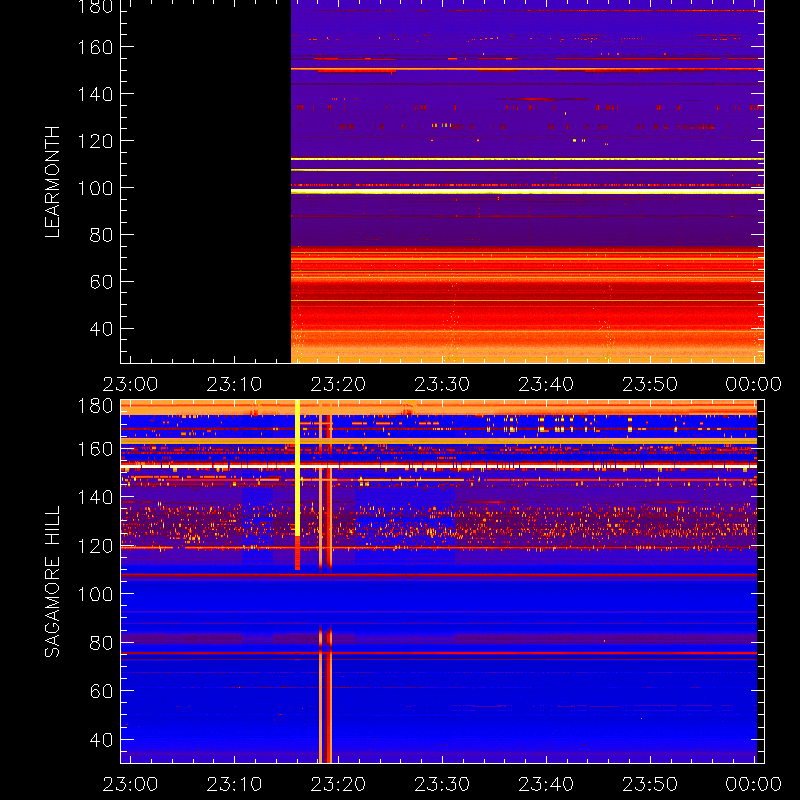
Task: Pick the 160 frequency label on Sagamore Hill plot
Action: point(95,449)
